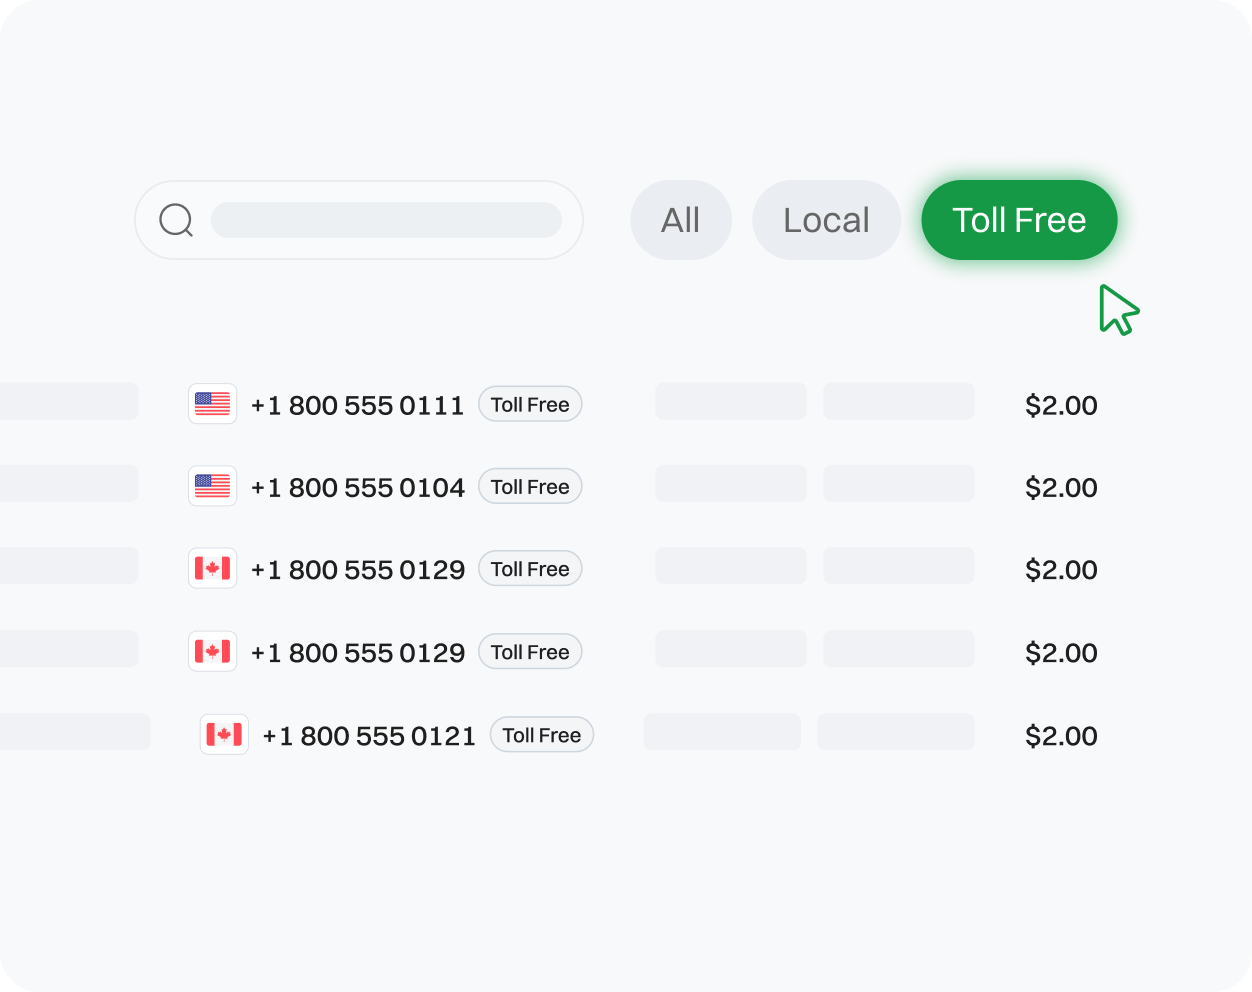This screenshot has width=1252, height=992.
Task: Click Toll Free badge next to 0104 number
Action: click(x=530, y=487)
